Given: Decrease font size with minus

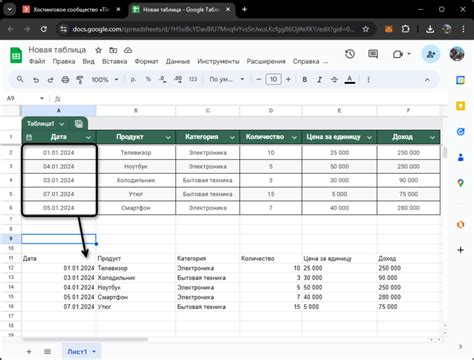Looking at the screenshot, I should point(259,79).
